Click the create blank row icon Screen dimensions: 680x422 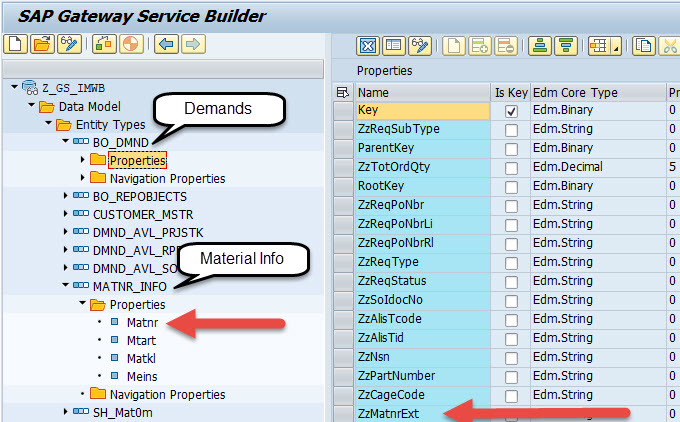454,46
